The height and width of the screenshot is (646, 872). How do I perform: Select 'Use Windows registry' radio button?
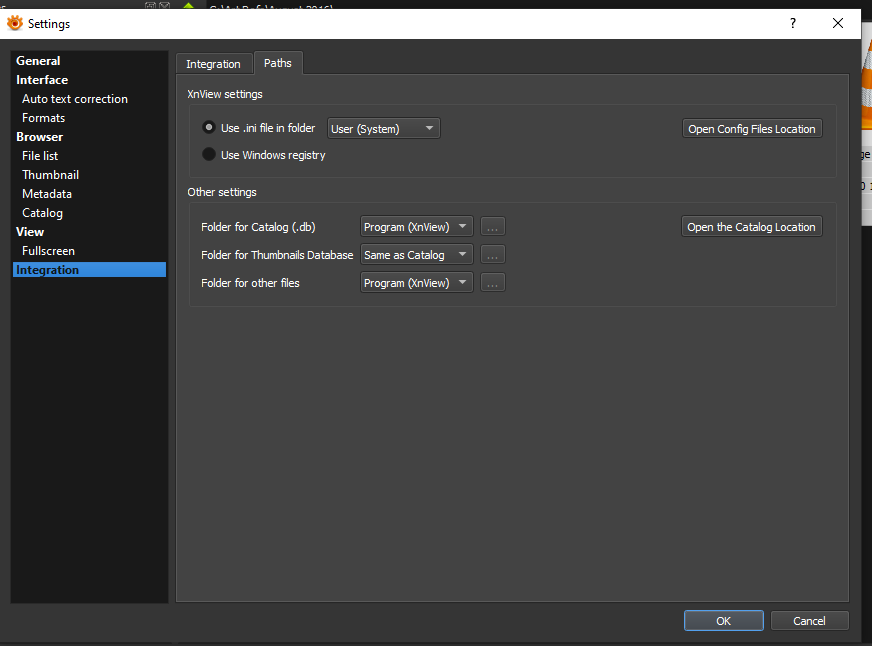[209, 155]
